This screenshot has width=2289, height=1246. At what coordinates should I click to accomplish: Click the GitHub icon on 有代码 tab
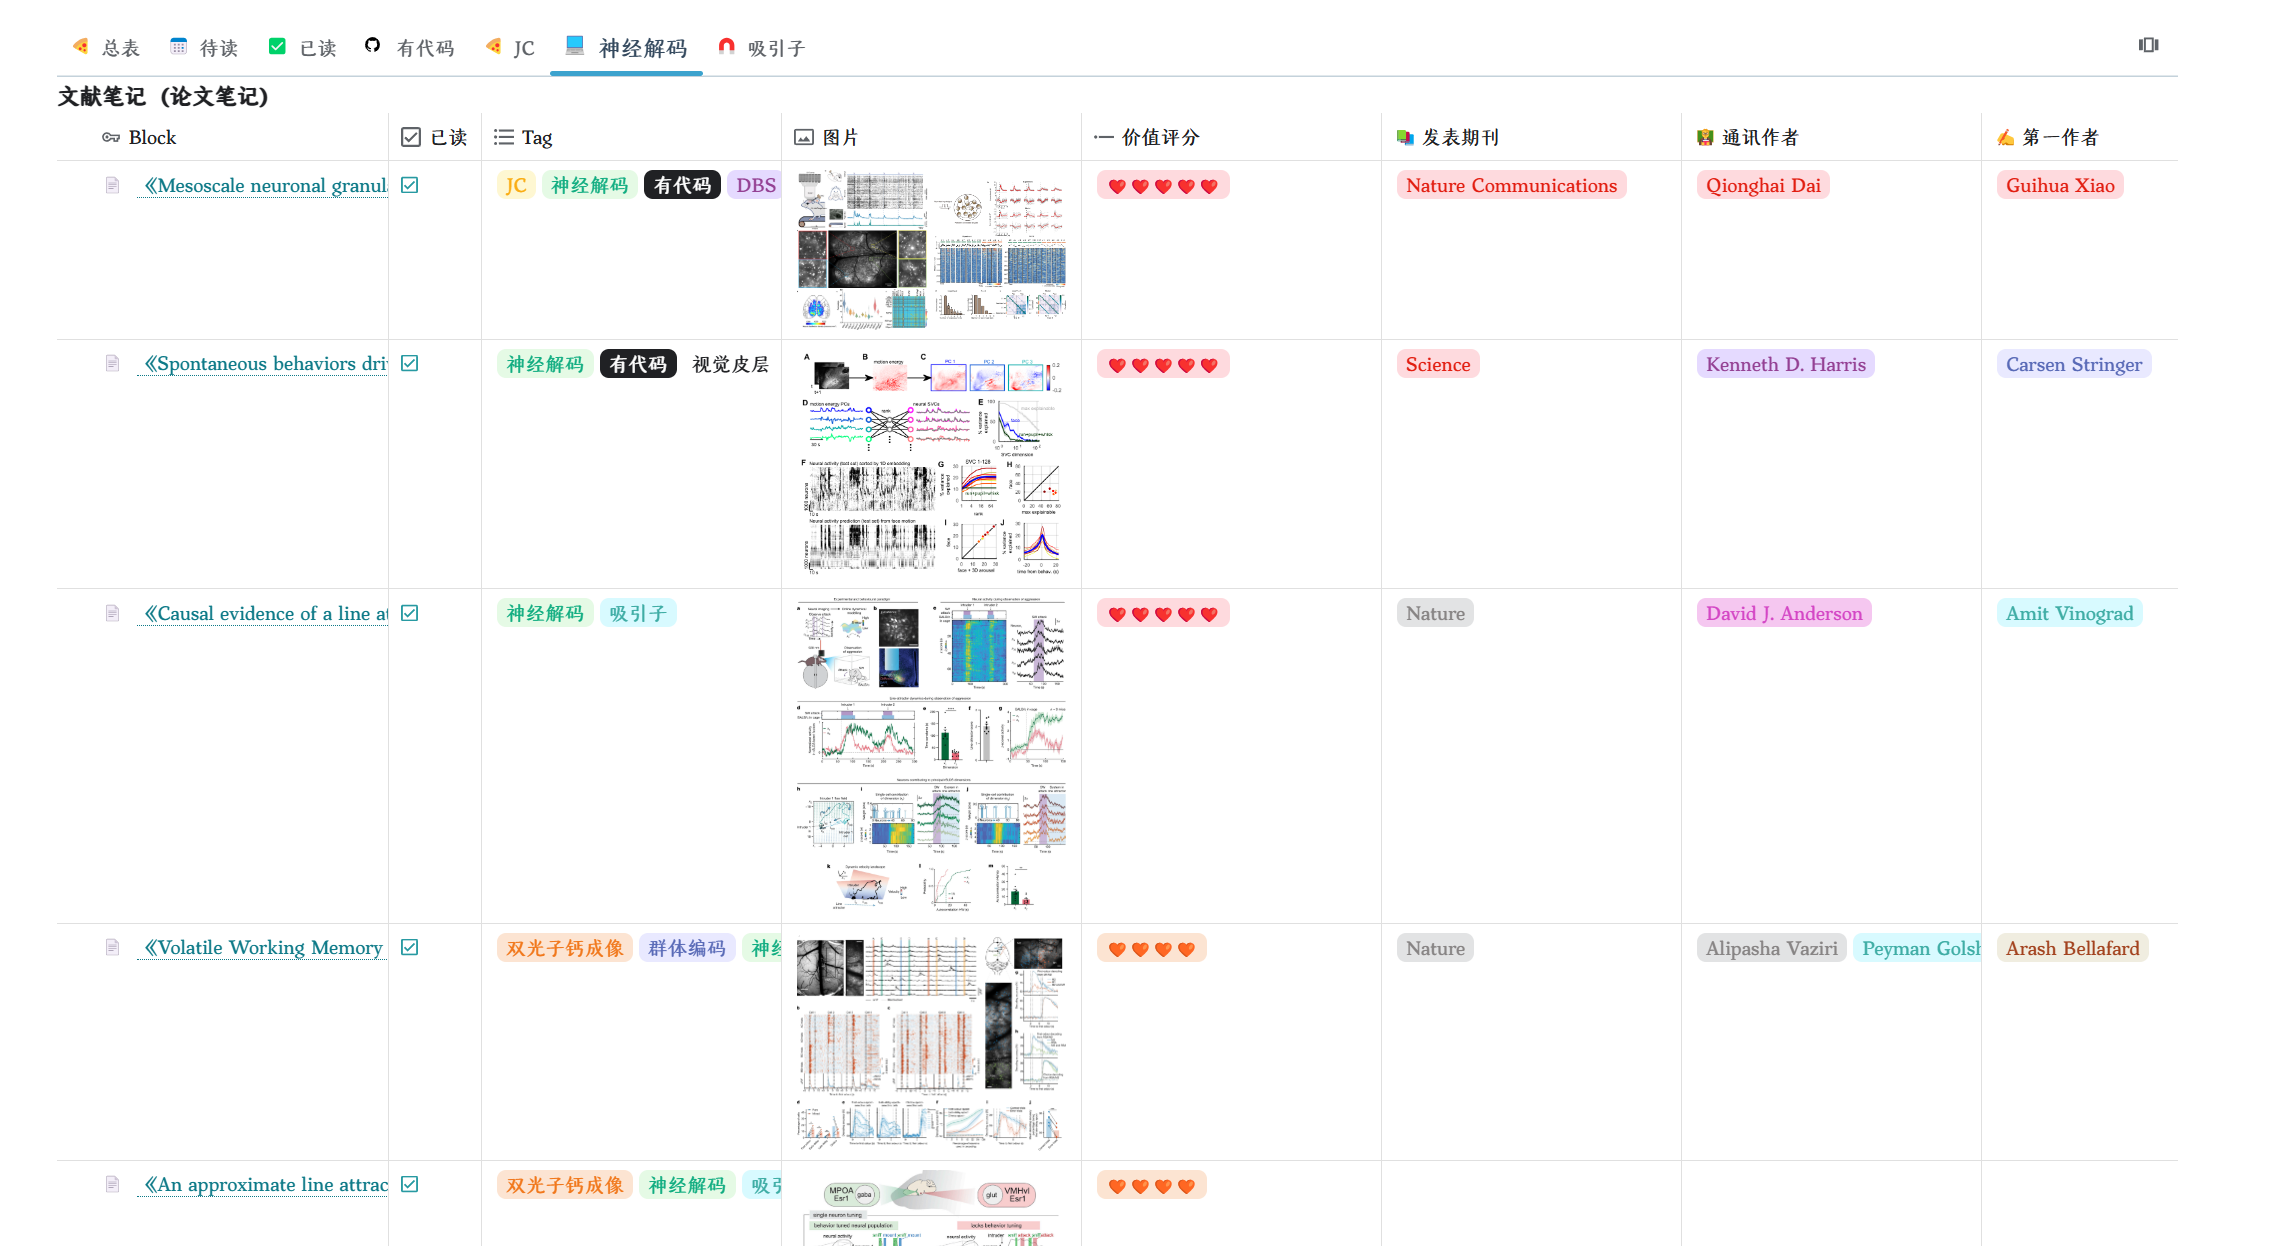click(x=372, y=45)
